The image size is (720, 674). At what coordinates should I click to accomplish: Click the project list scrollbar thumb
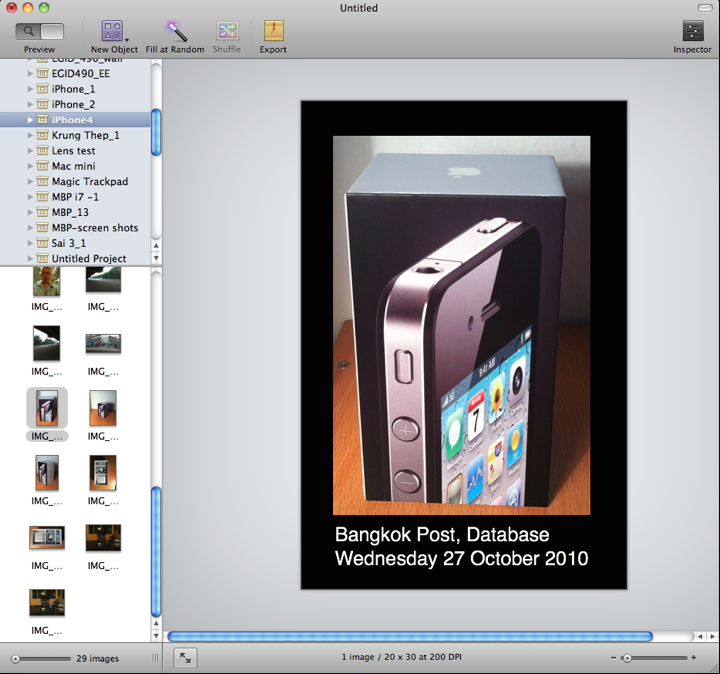click(156, 132)
